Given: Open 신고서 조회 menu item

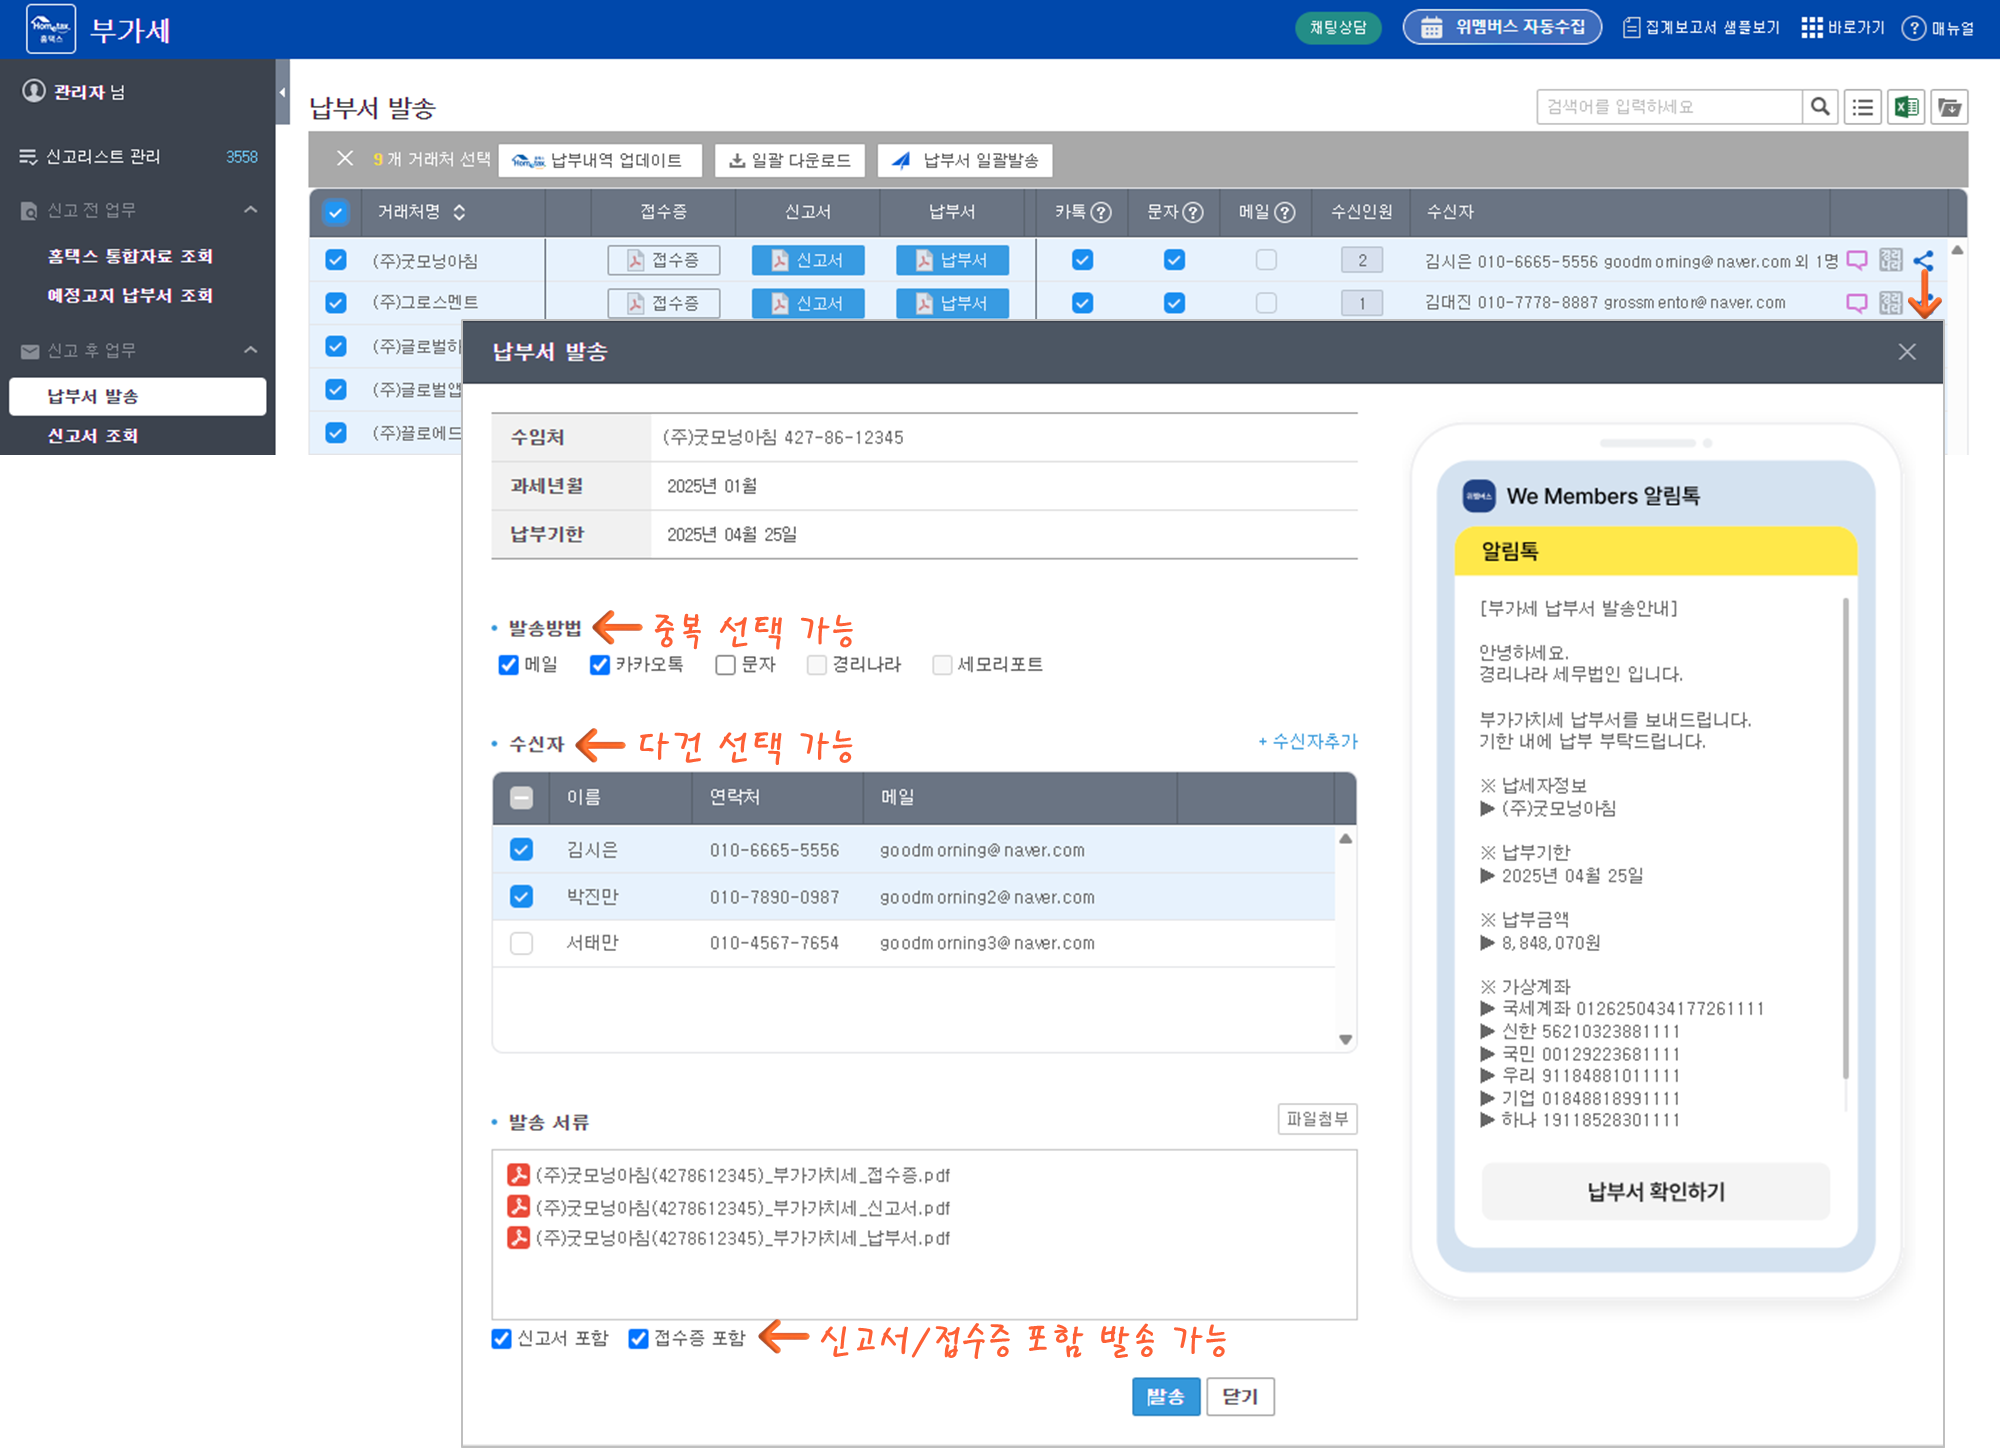Looking at the screenshot, I should 93,436.
